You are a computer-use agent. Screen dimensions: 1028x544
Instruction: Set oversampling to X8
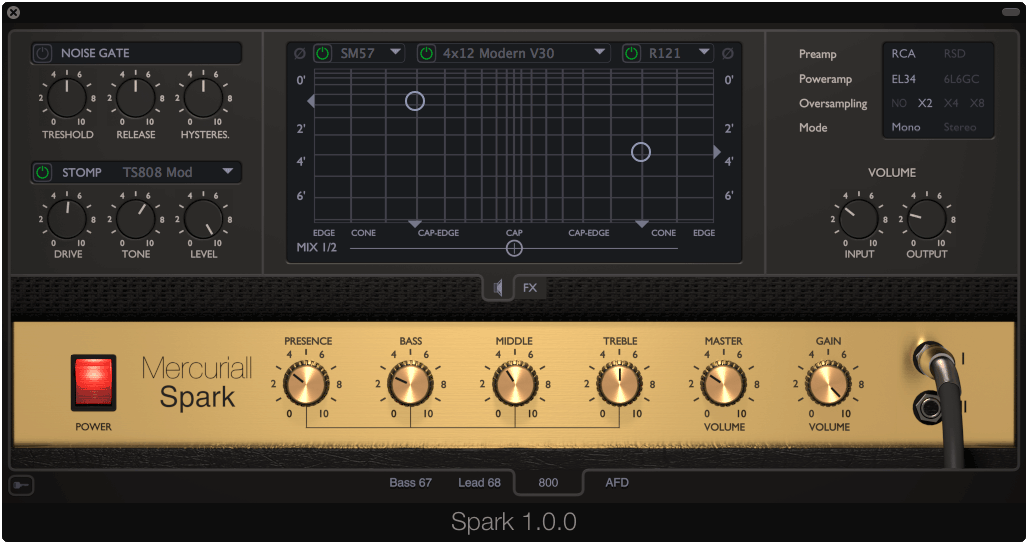click(977, 103)
